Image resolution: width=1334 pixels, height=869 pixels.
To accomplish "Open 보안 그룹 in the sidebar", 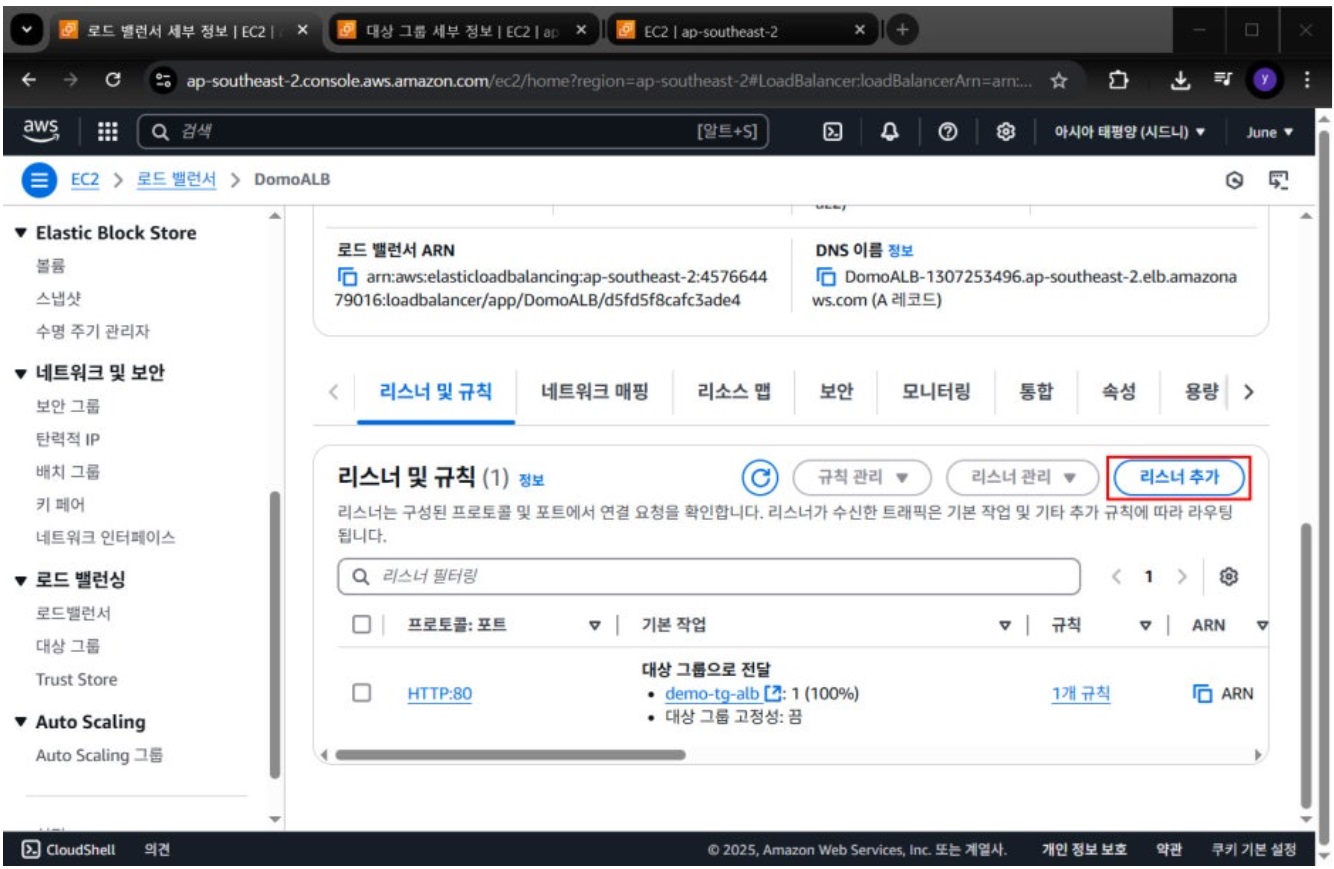I will point(67,406).
